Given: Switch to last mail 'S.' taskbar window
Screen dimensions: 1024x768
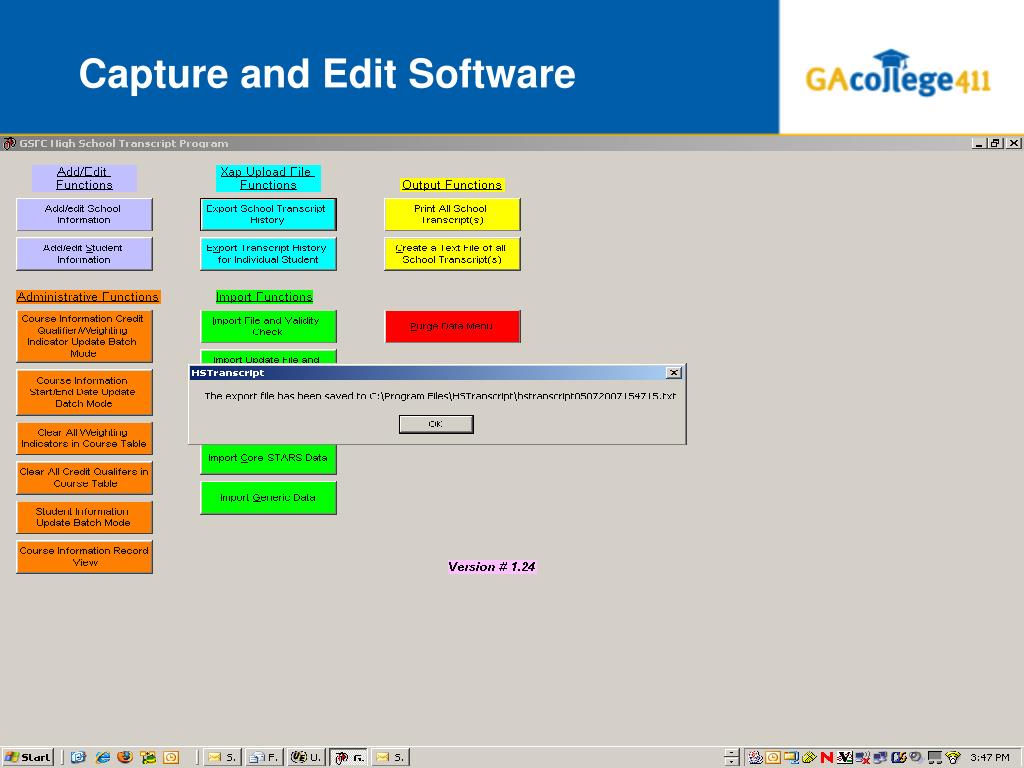Looking at the screenshot, I should point(391,757).
